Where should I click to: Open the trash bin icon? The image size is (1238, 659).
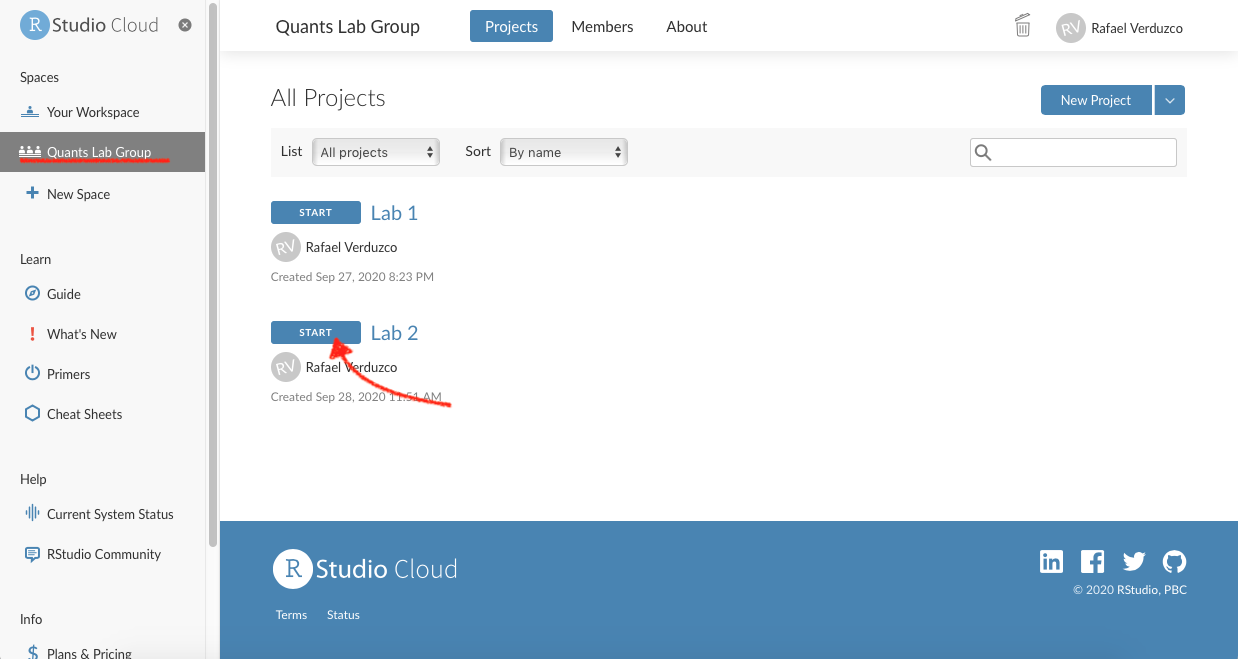pyautogui.click(x=1022, y=26)
